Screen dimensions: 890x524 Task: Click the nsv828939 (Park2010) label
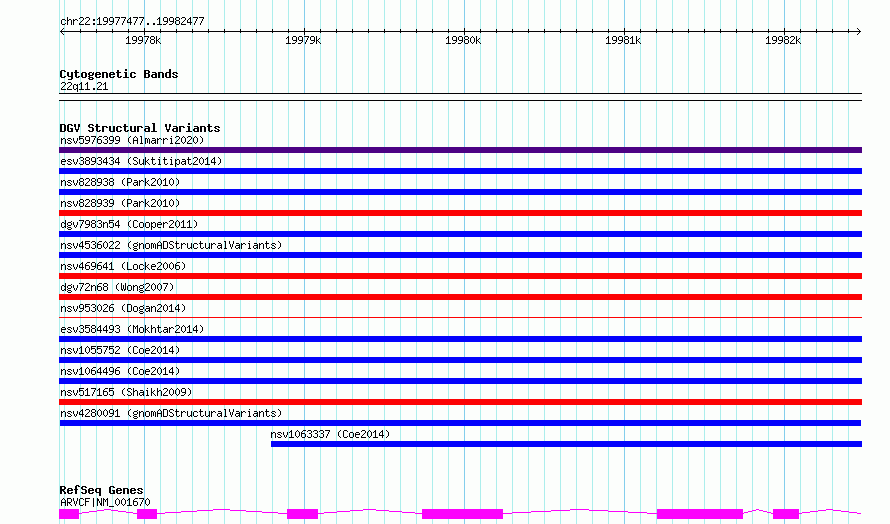120,203
